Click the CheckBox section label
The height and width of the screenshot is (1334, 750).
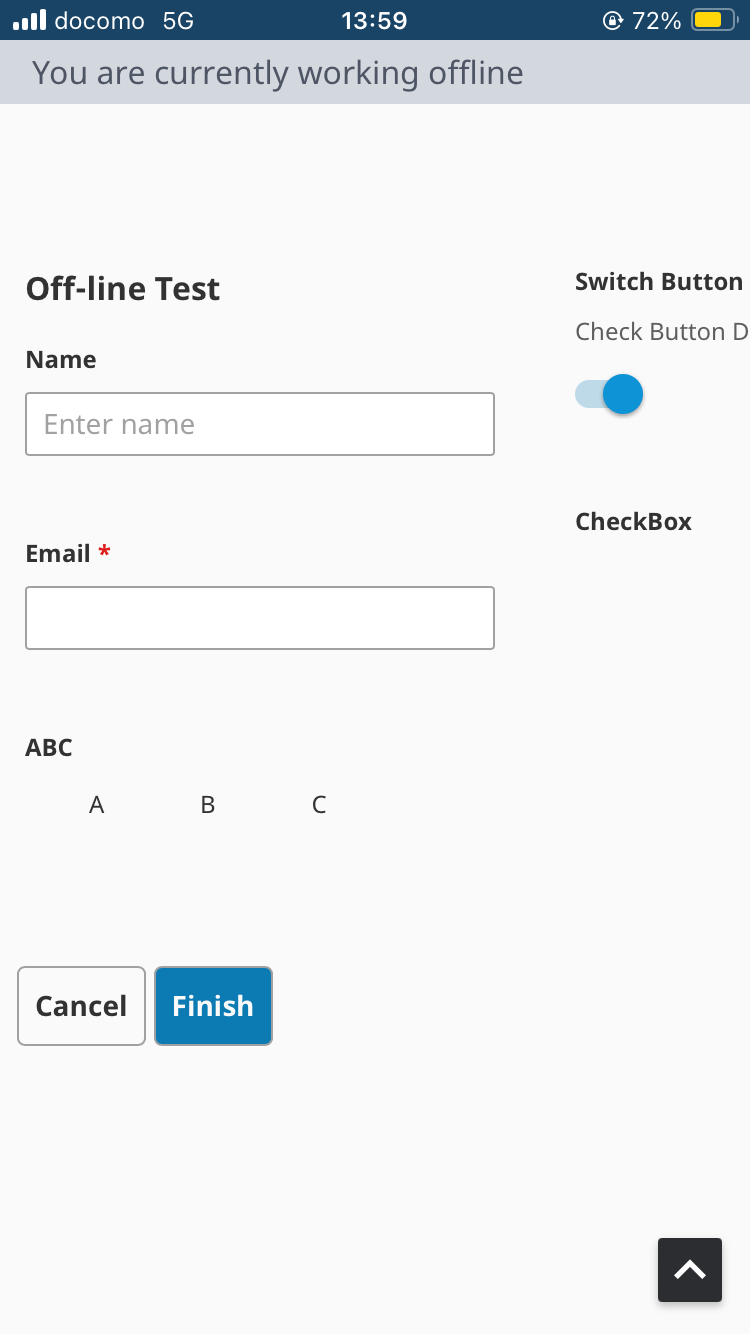633,521
